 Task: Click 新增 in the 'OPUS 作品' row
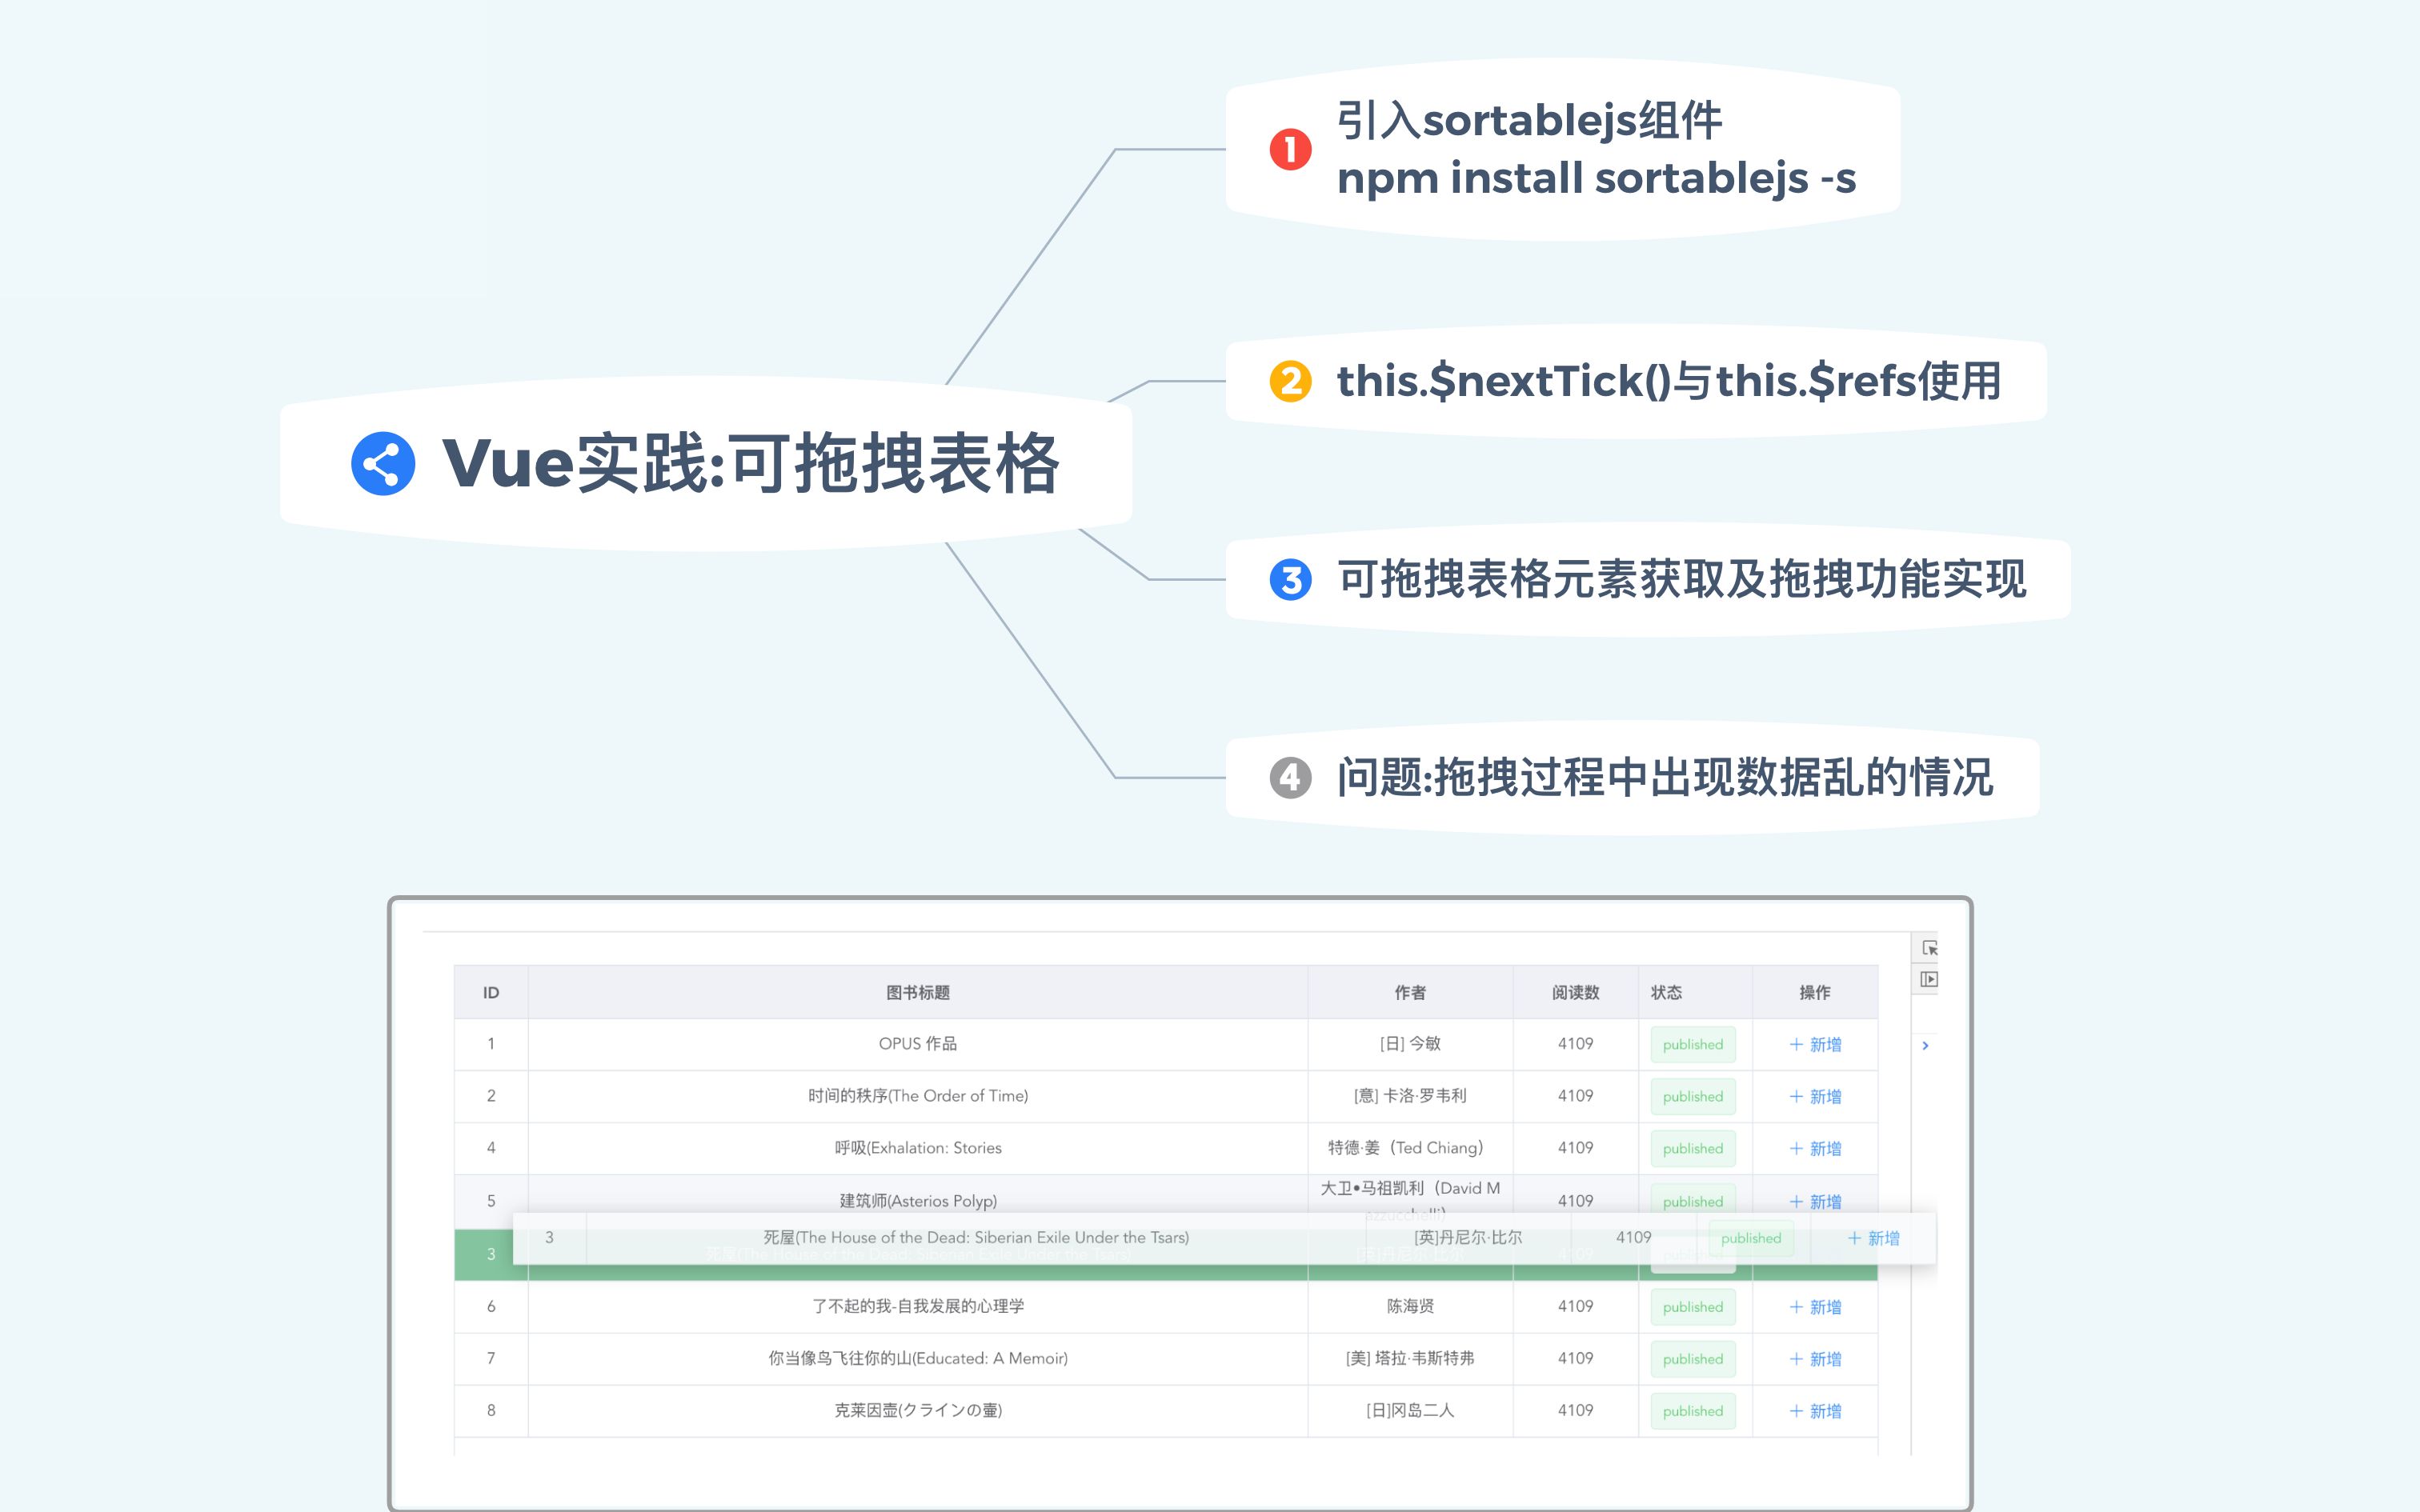(x=1815, y=1044)
